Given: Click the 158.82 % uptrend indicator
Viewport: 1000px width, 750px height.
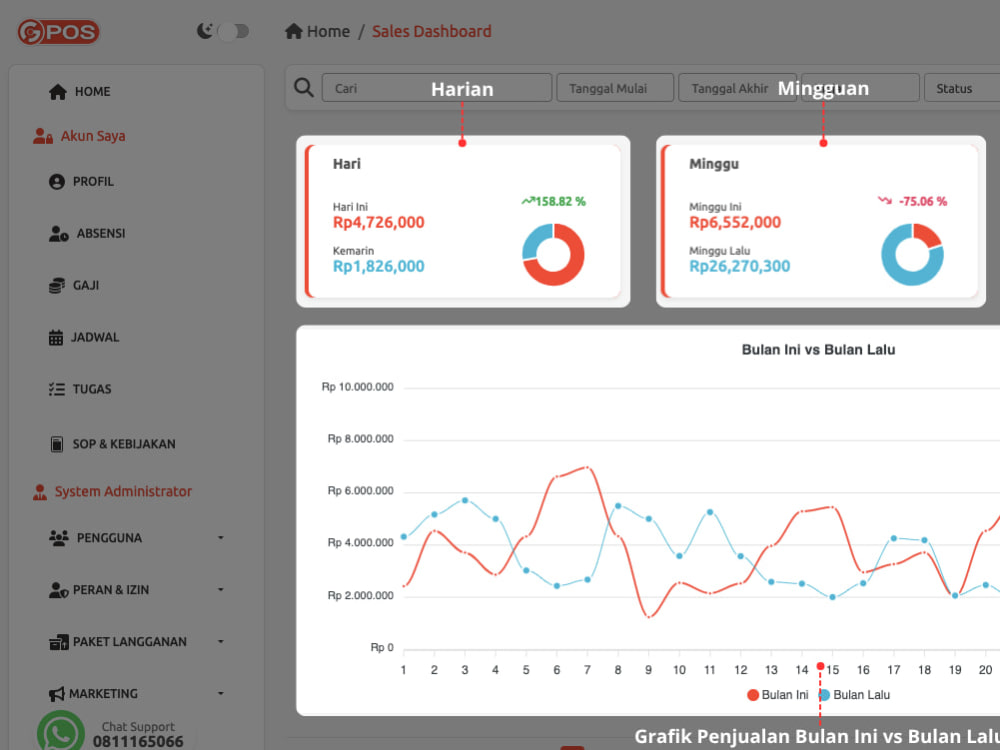Looking at the screenshot, I should tap(554, 202).
